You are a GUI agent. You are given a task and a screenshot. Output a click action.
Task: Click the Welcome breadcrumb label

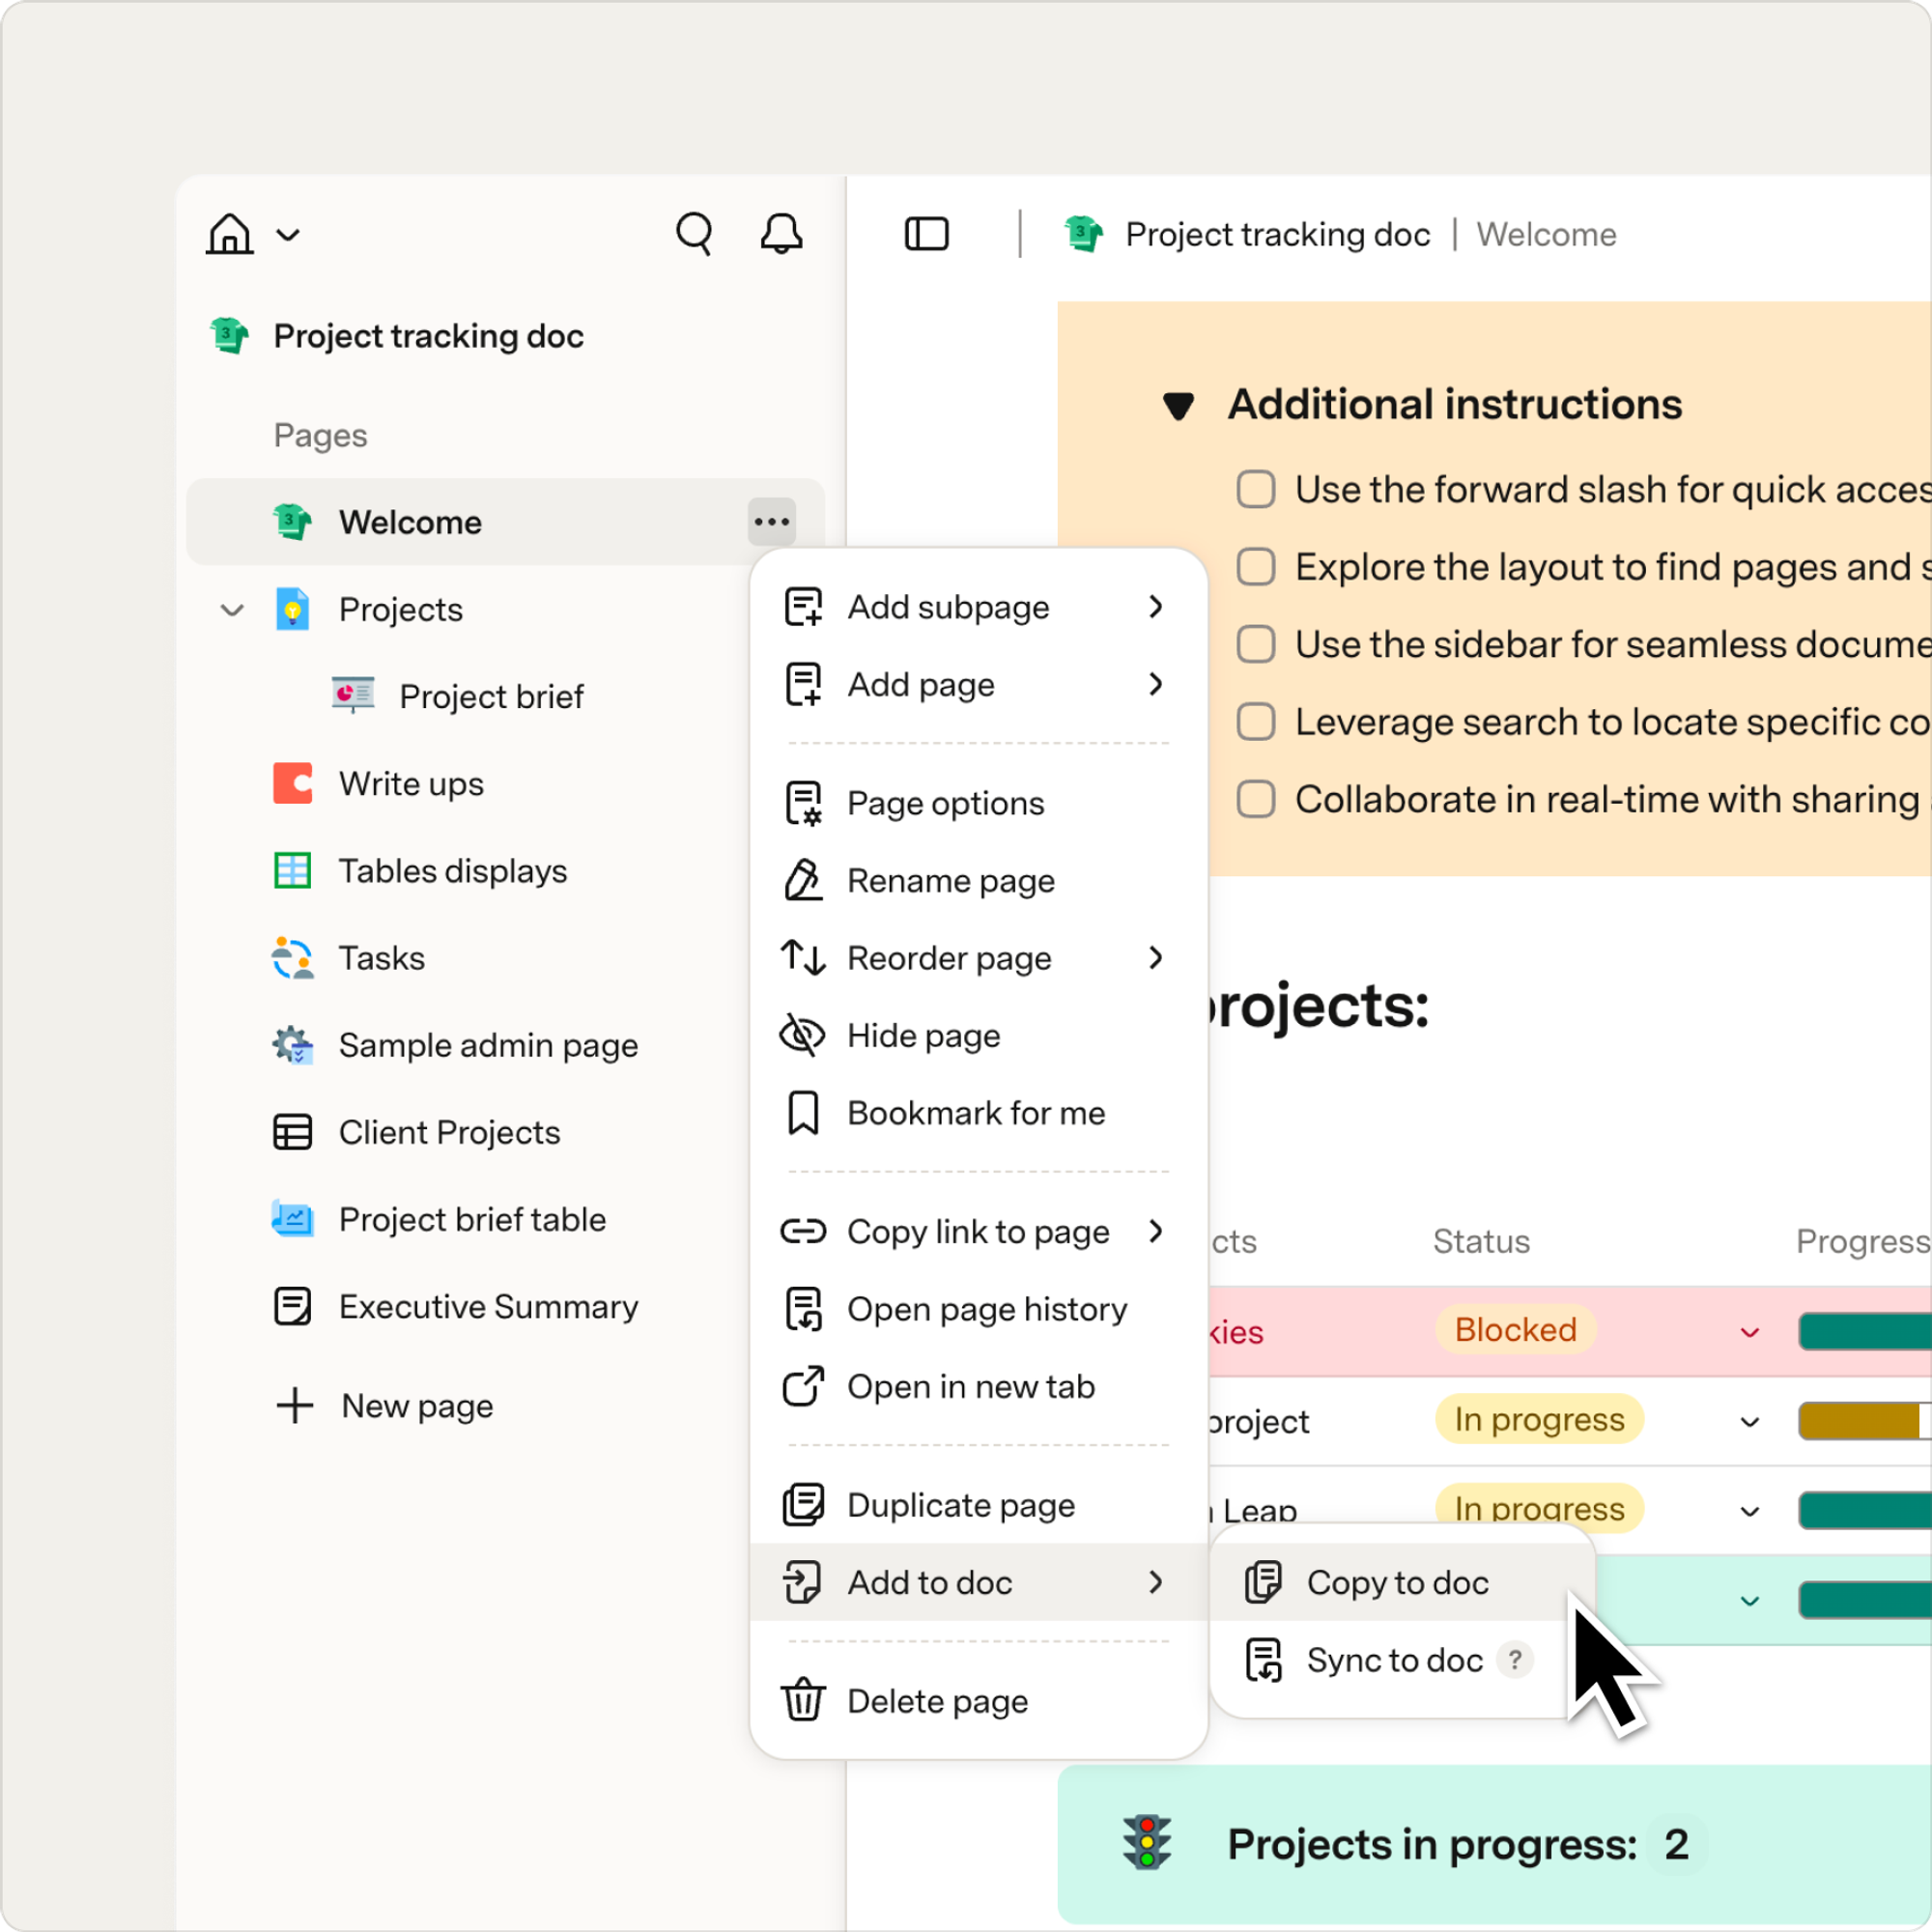pyautogui.click(x=1546, y=234)
